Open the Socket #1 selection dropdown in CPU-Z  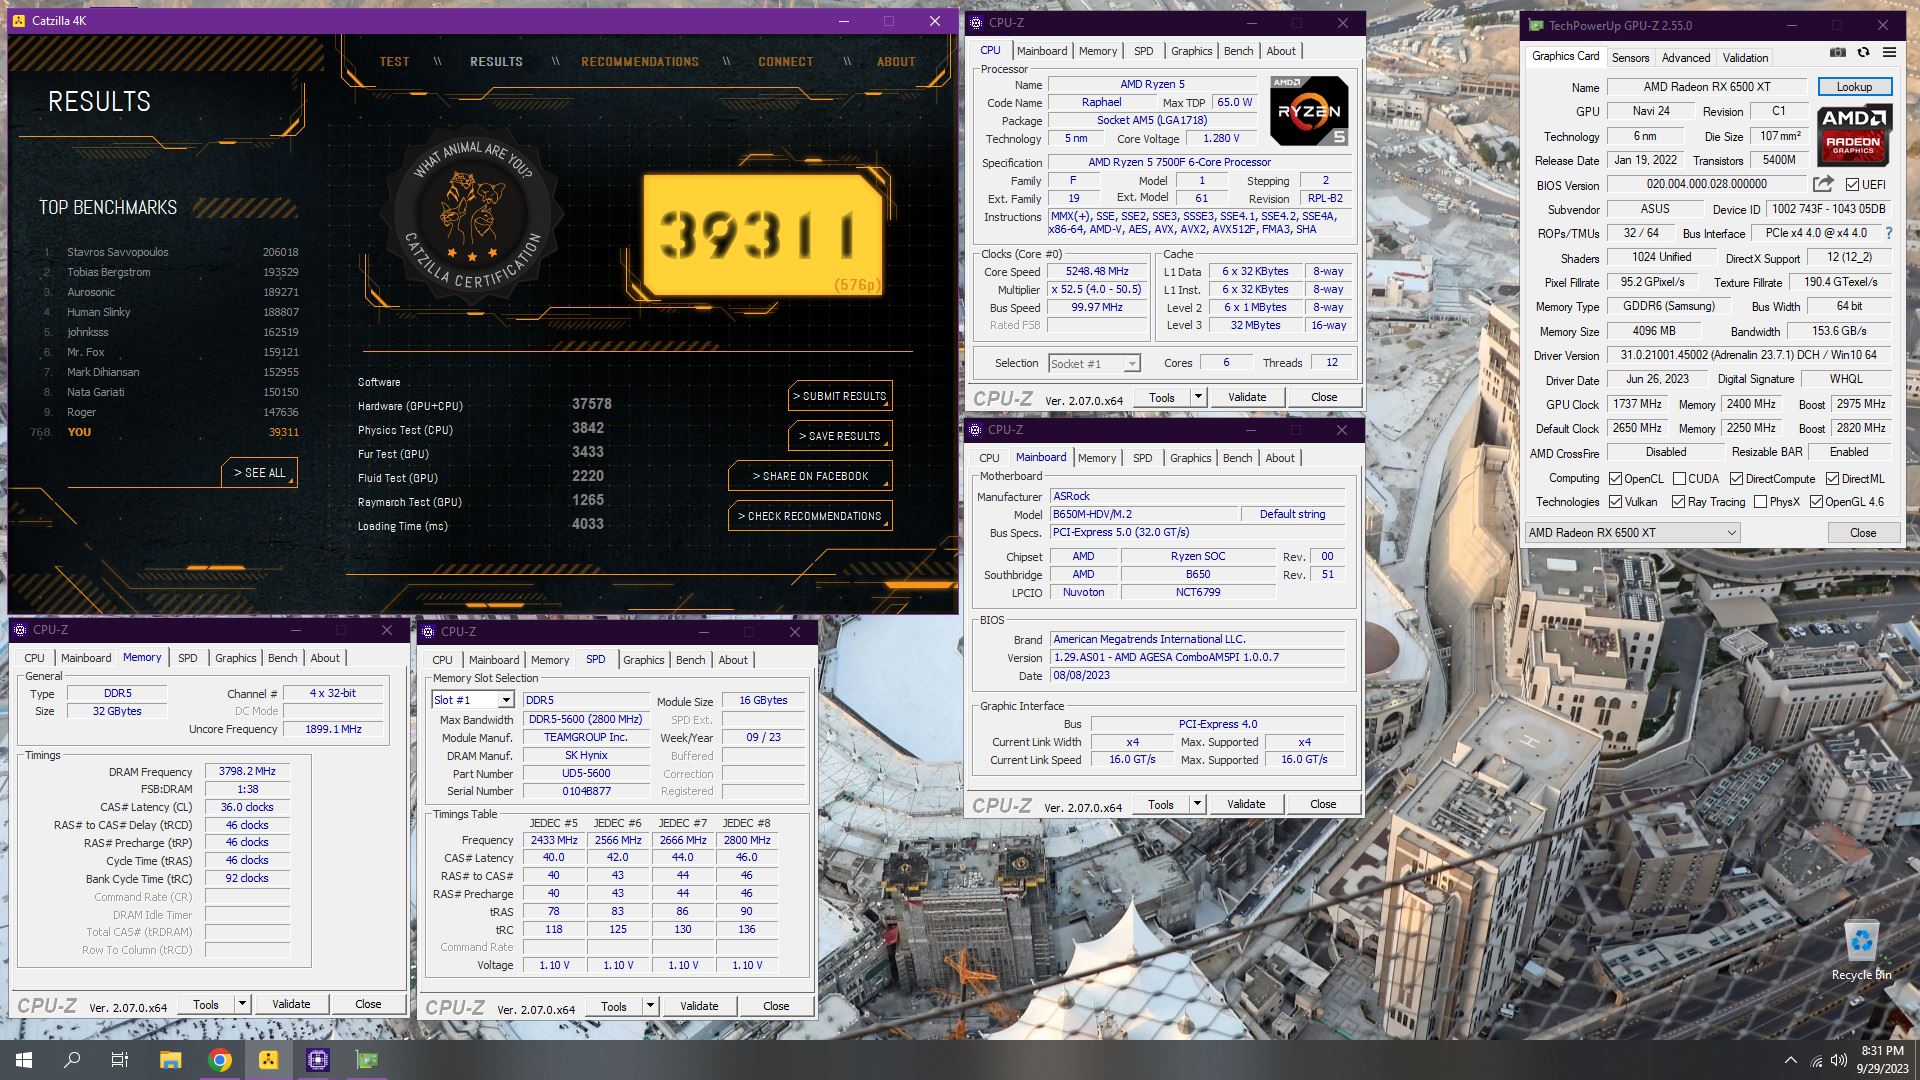(x=1094, y=364)
